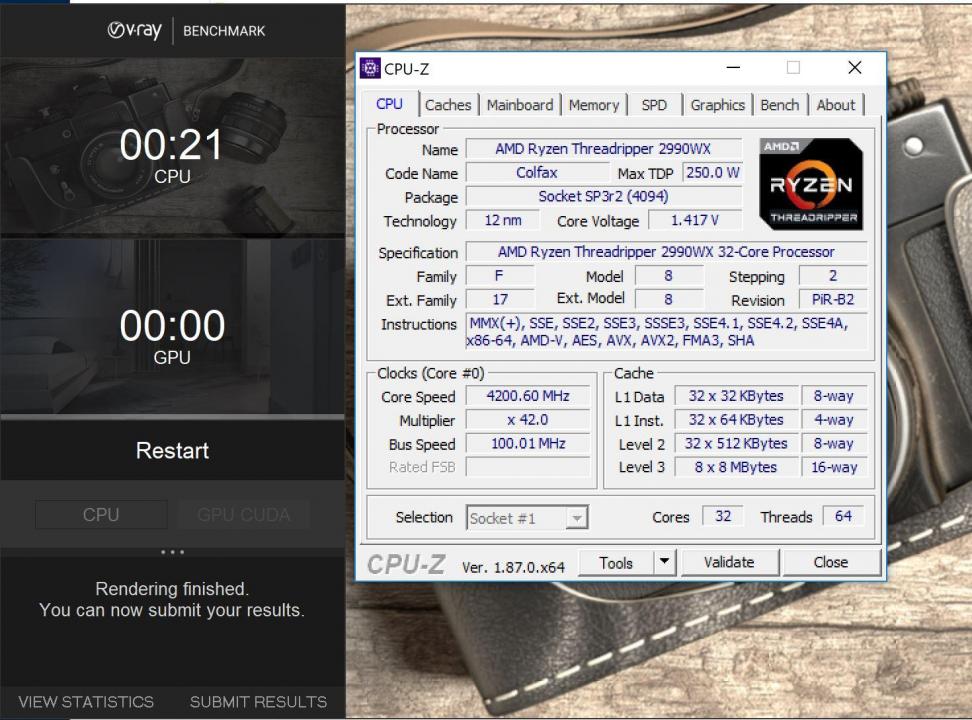972x720 pixels.
Task: Click the Validate button
Action: 730,562
